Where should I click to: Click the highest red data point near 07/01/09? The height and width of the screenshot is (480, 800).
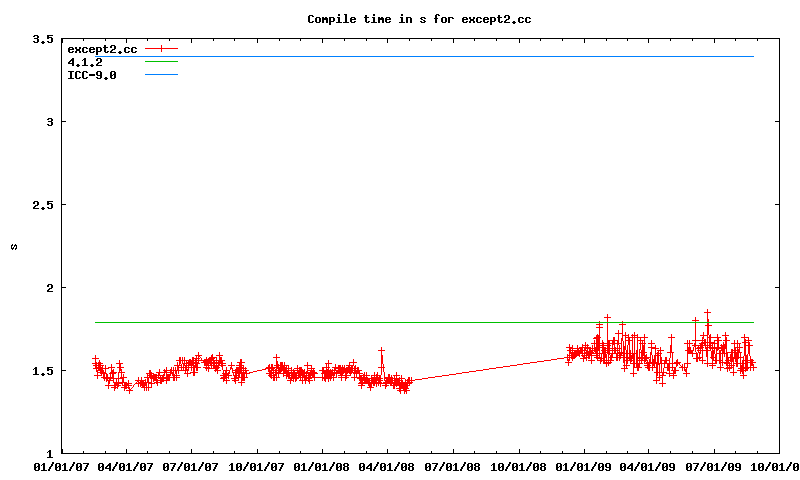click(x=707, y=313)
